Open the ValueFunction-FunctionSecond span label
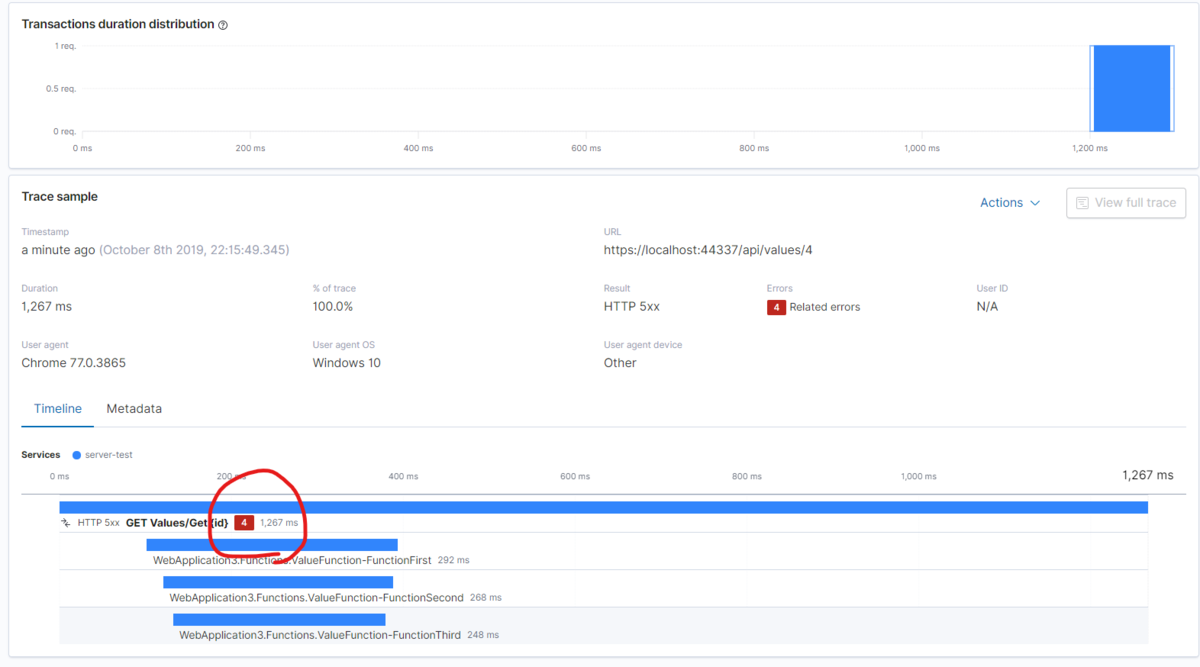Viewport: 1200px width, 667px height. click(317, 598)
